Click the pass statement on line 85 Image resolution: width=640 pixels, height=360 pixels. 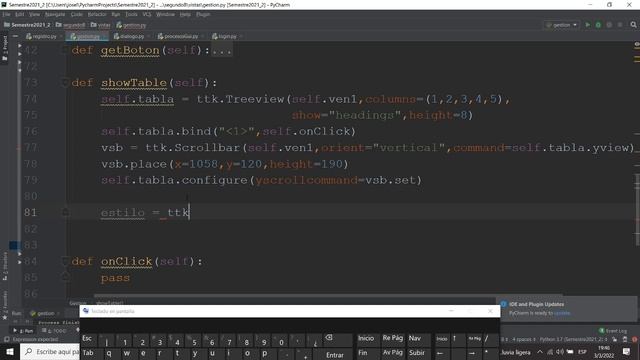[116, 278]
